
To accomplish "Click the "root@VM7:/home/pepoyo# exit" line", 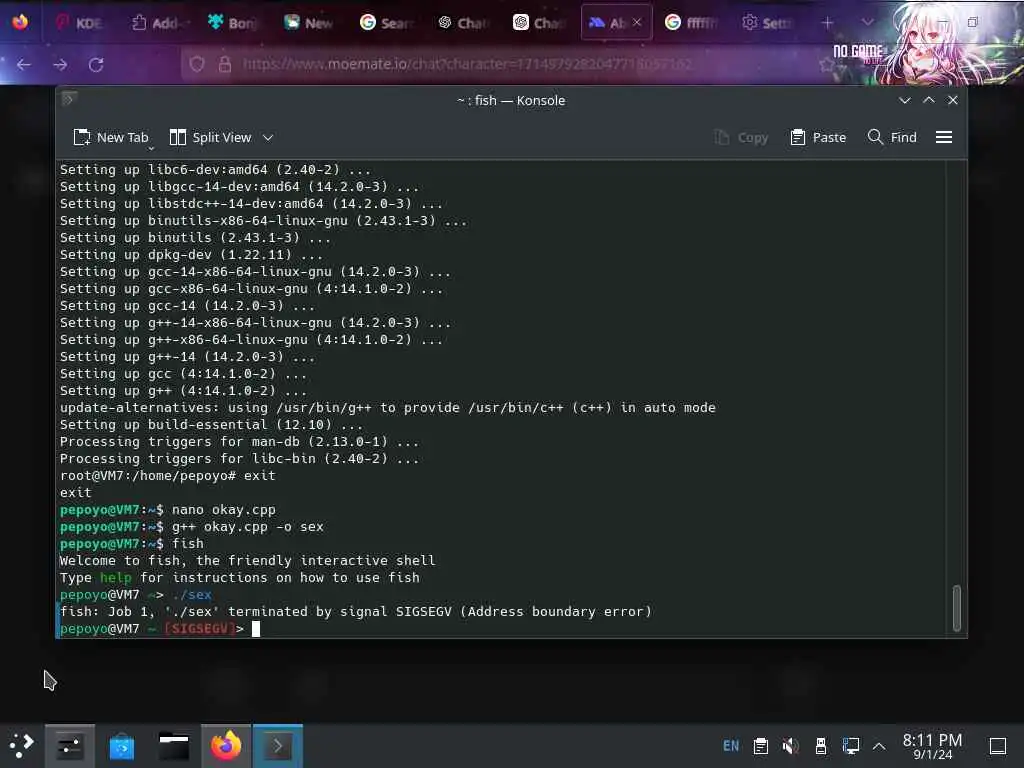I will [168, 475].
